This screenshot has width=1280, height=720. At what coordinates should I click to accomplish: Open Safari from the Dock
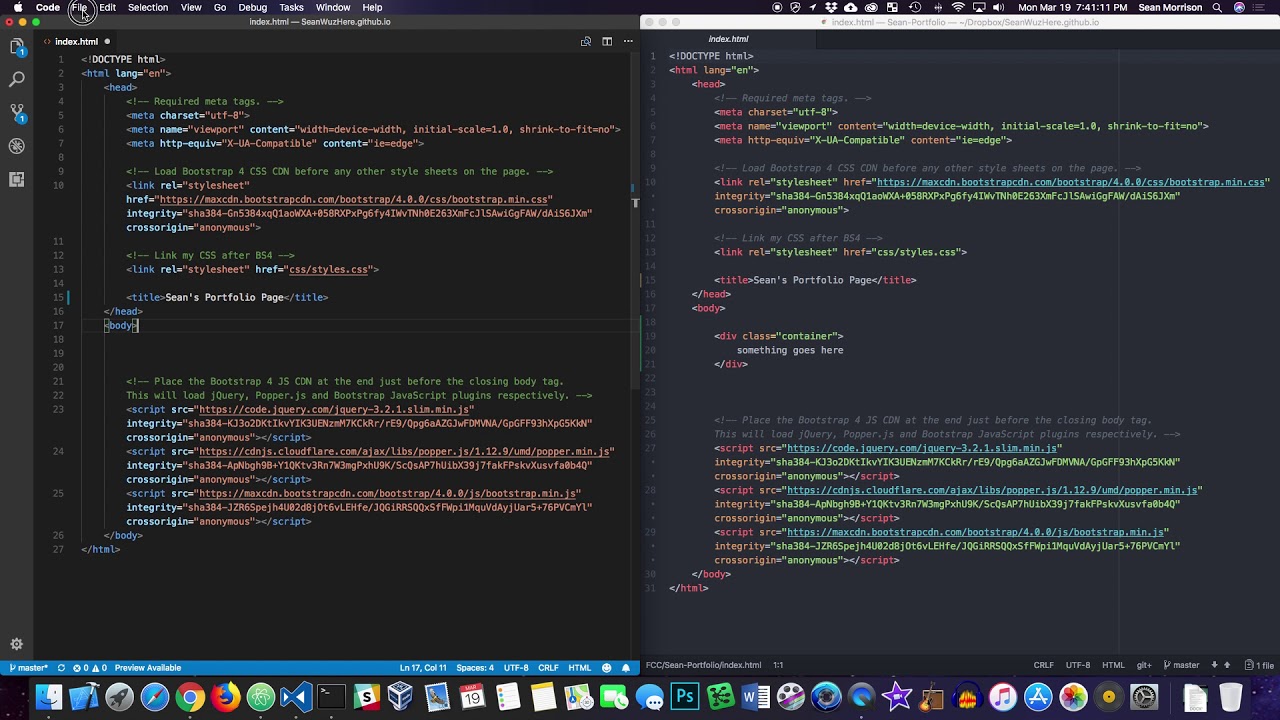click(x=155, y=697)
